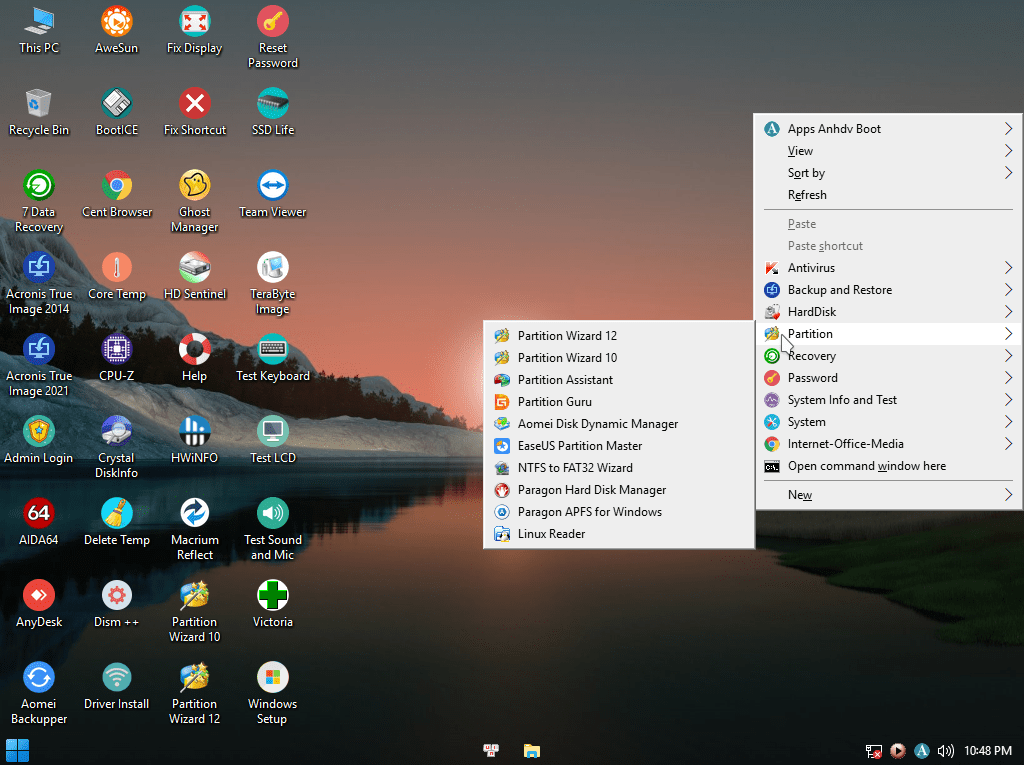Click the network tray icon
The height and width of the screenshot is (765, 1024).
[874, 751]
